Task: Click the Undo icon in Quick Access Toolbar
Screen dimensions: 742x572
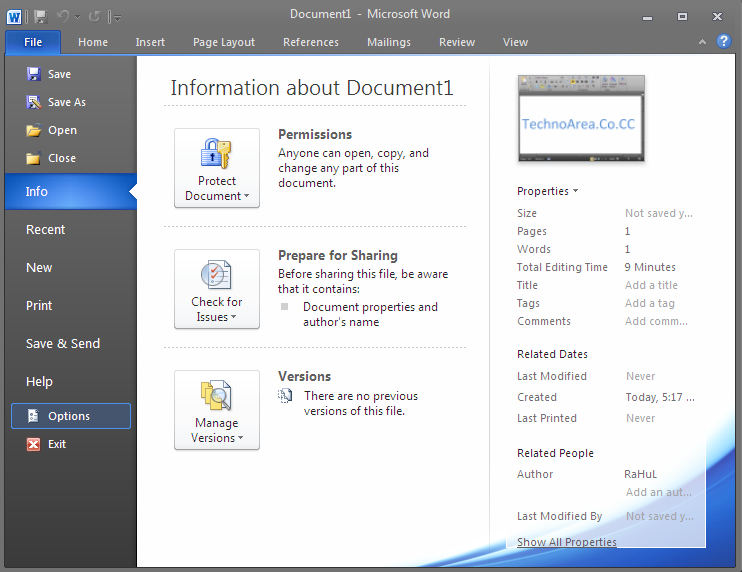Action: pyautogui.click(x=62, y=17)
